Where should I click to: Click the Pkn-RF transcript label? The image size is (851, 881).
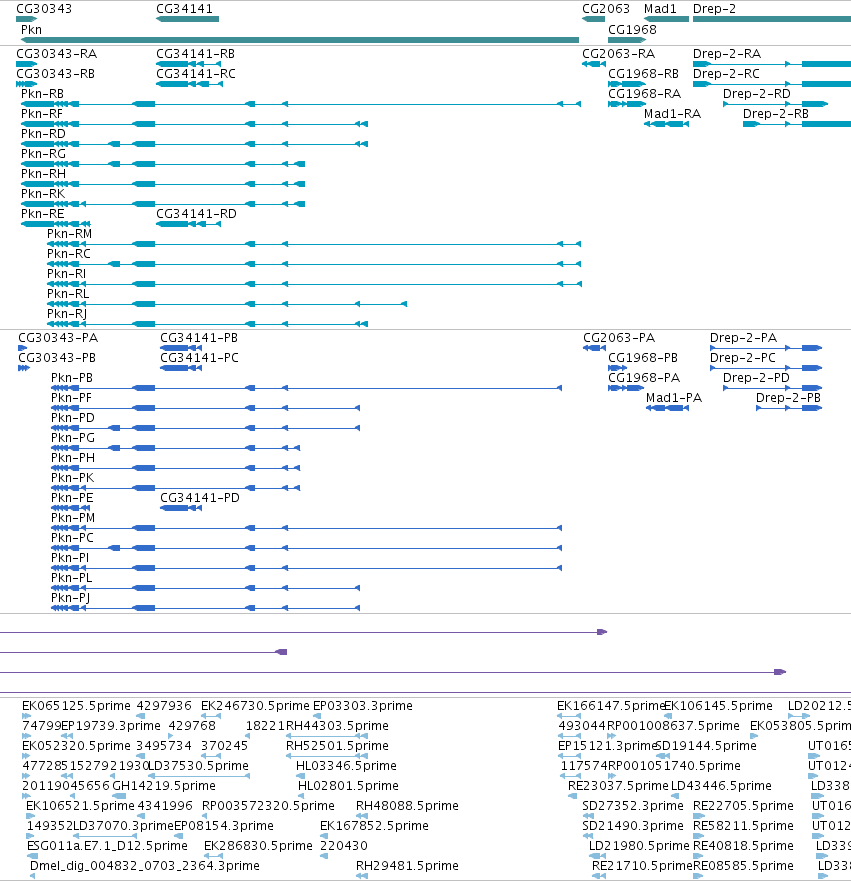pyautogui.click(x=42, y=113)
